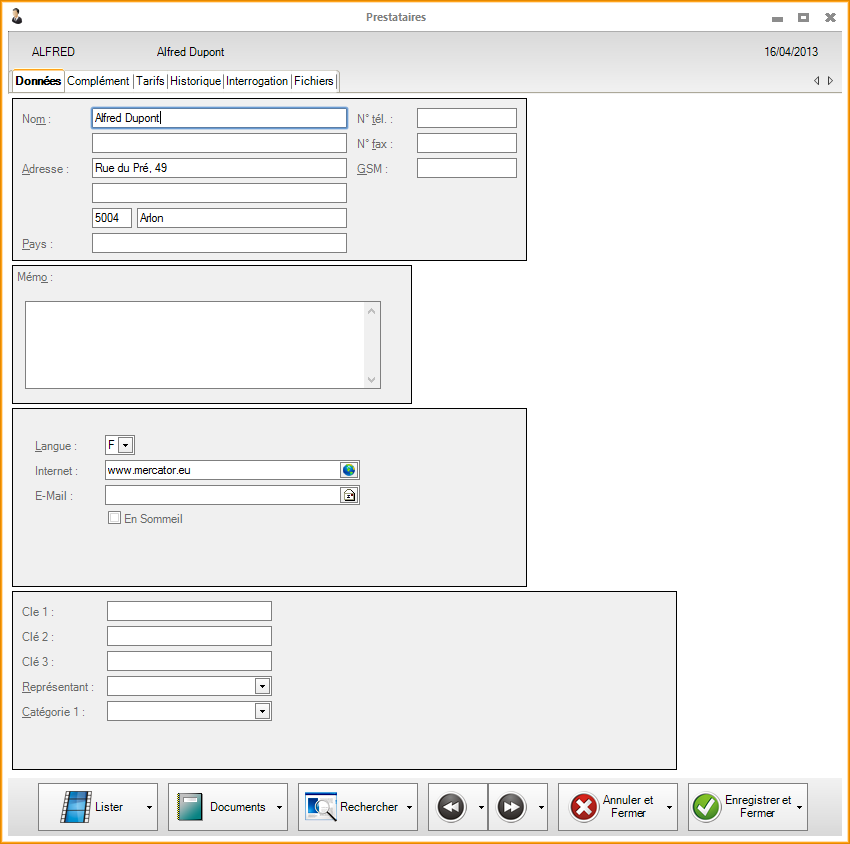Open the Langue dropdown
The image size is (850, 844).
[x=126, y=445]
